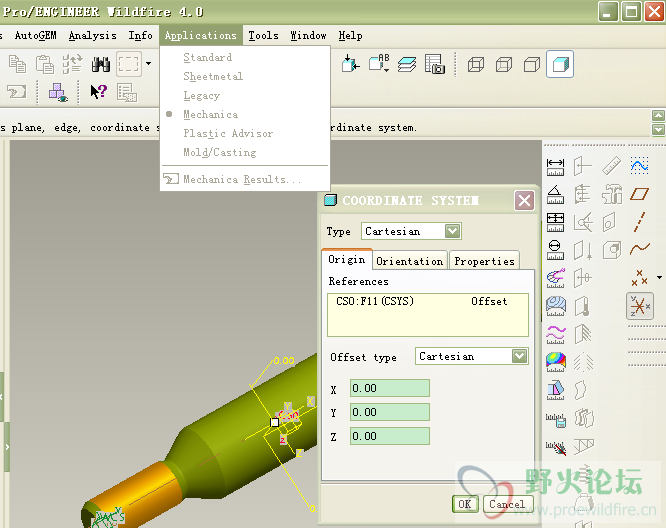Select the angle measure tool
This screenshot has width=666, height=528.
coord(556,195)
